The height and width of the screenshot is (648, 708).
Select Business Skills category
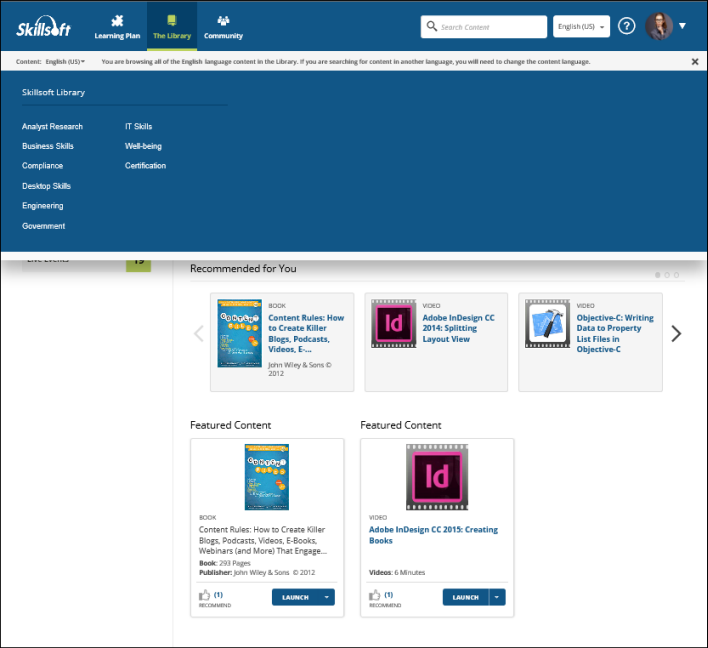pyautogui.click(x=48, y=146)
